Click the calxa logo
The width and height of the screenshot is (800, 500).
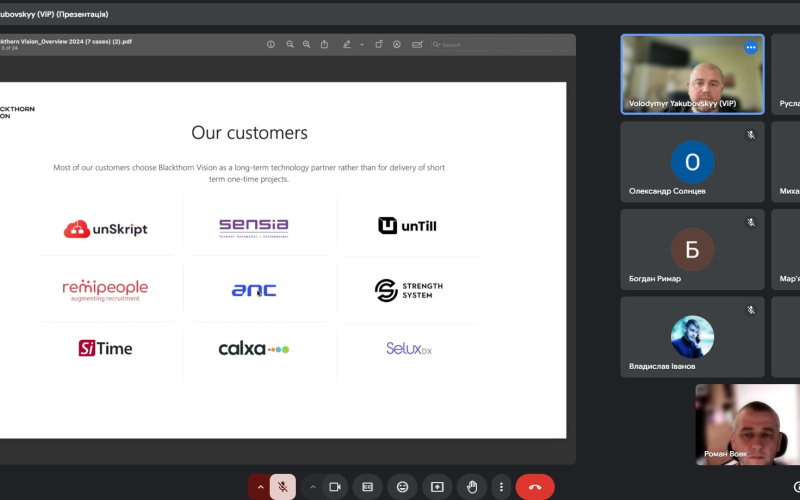[254, 349]
